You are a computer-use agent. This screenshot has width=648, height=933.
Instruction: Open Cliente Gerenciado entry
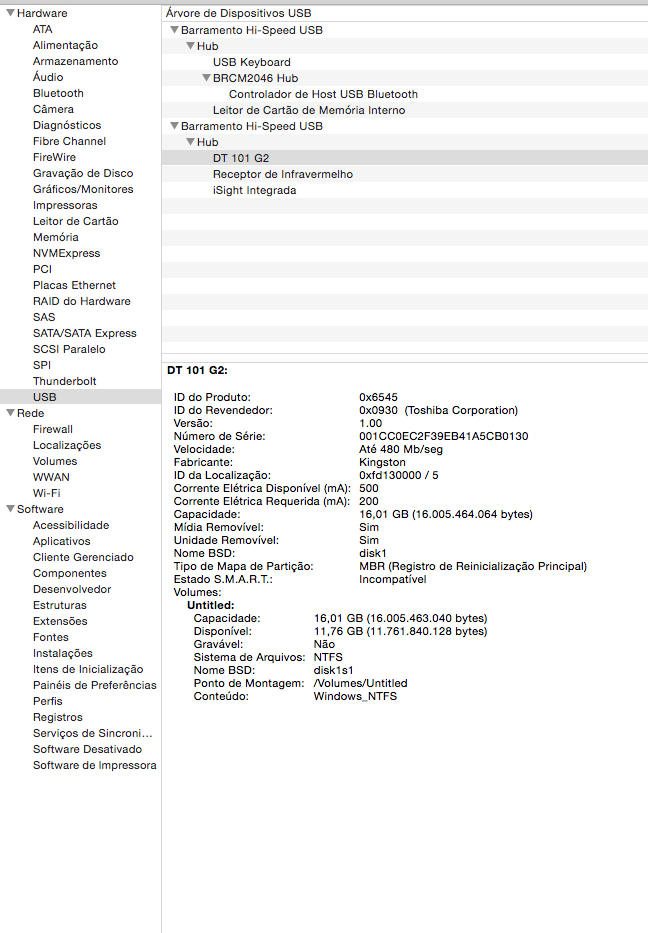click(x=83, y=558)
